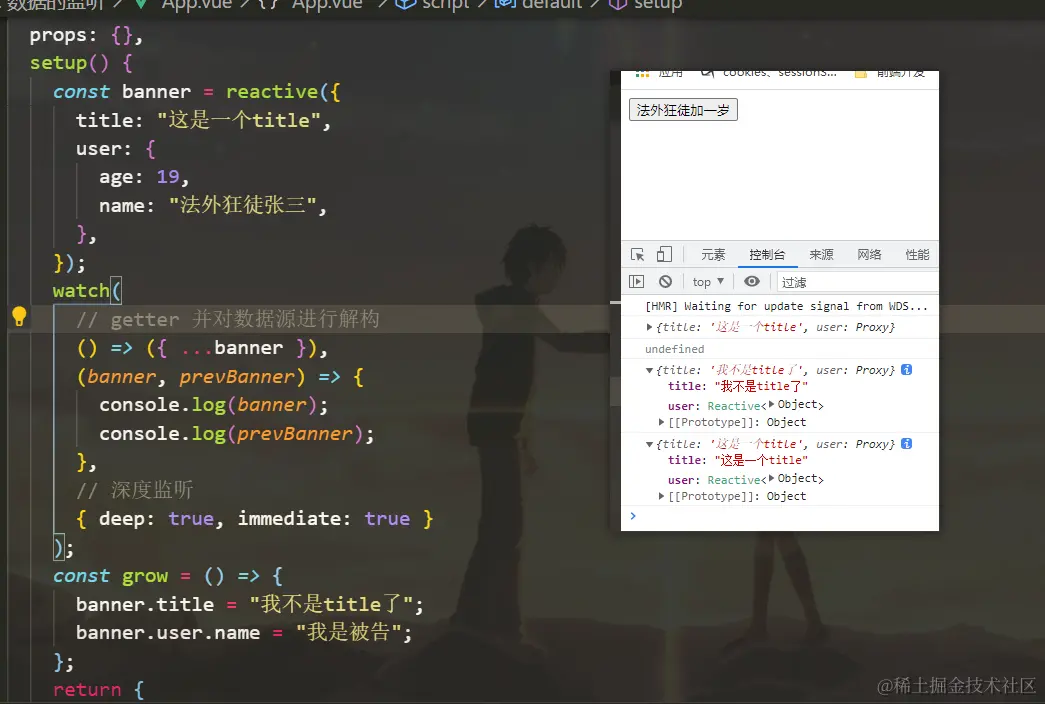This screenshot has width=1045, height=704.
Task: Click the info icon beside '我不是title了' object
Action: pyautogui.click(x=906, y=369)
